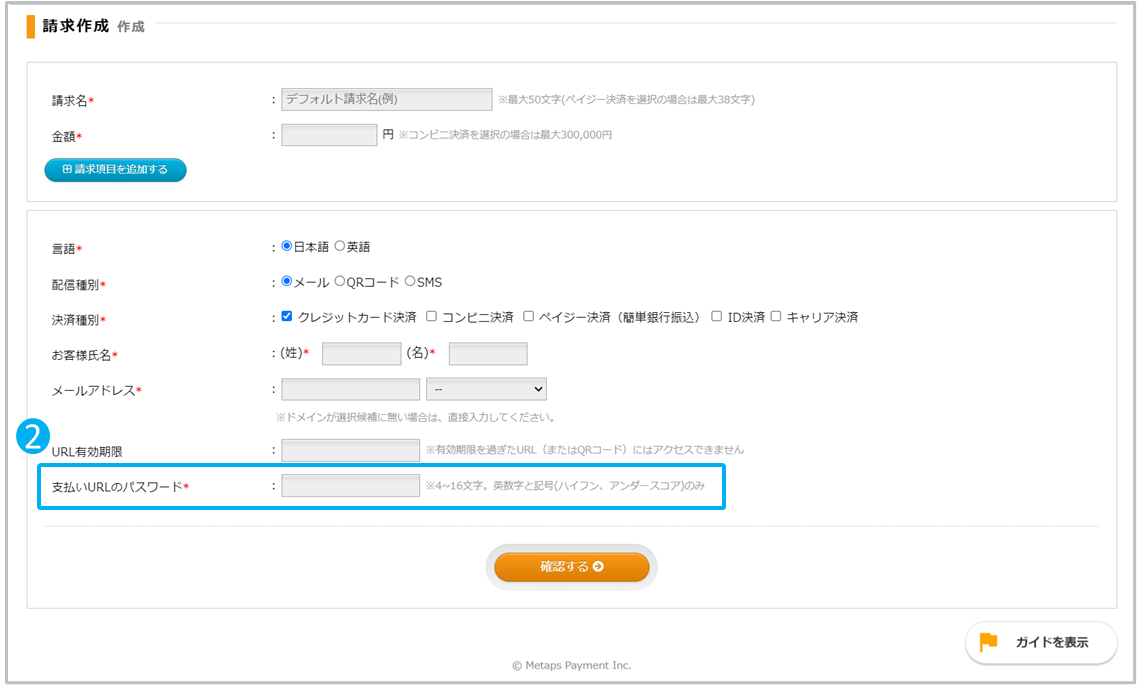
Task: Enable the コンビニ決済 checkbox
Action: [x=432, y=317]
